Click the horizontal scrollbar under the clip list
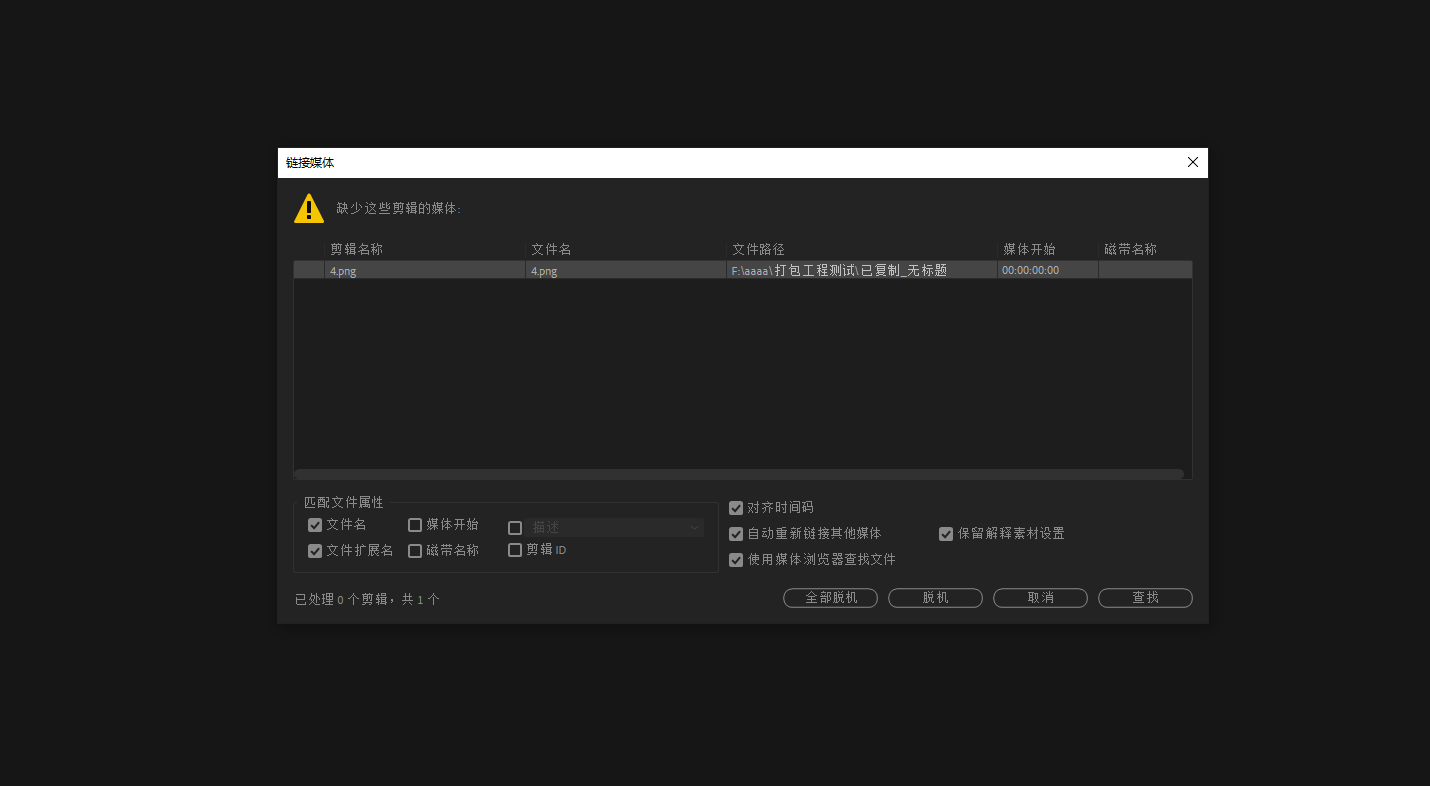The height and width of the screenshot is (786, 1430). pos(739,474)
